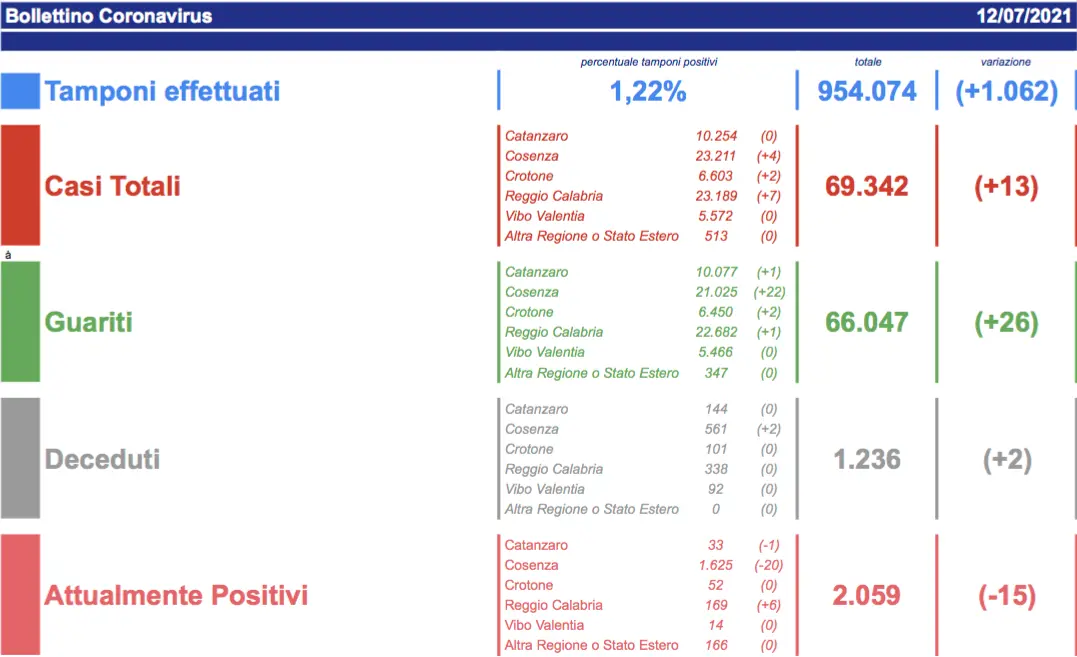
Task: Click the green block beside Guariti
Action: [20, 322]
